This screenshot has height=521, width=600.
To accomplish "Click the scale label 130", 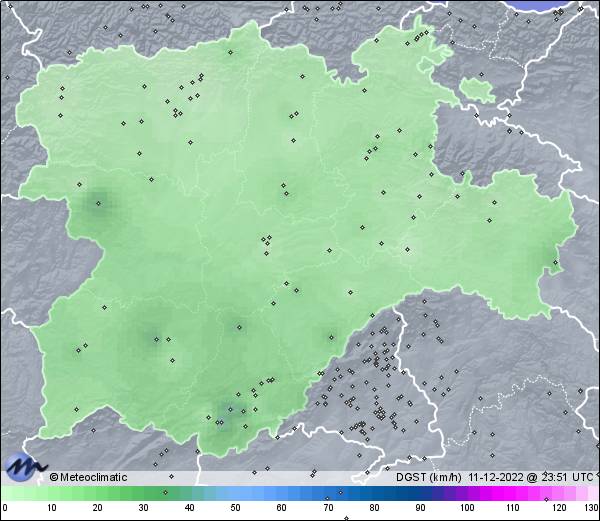I will (x=592, y=508).
